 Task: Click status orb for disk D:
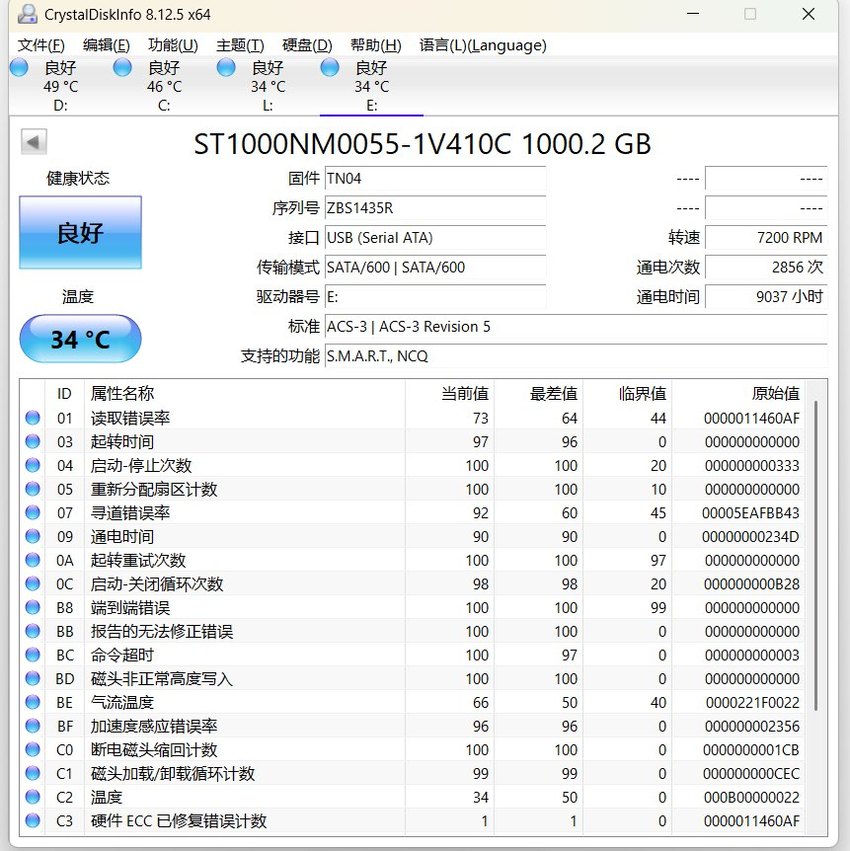pyautogui.click(x=20, y=68)
